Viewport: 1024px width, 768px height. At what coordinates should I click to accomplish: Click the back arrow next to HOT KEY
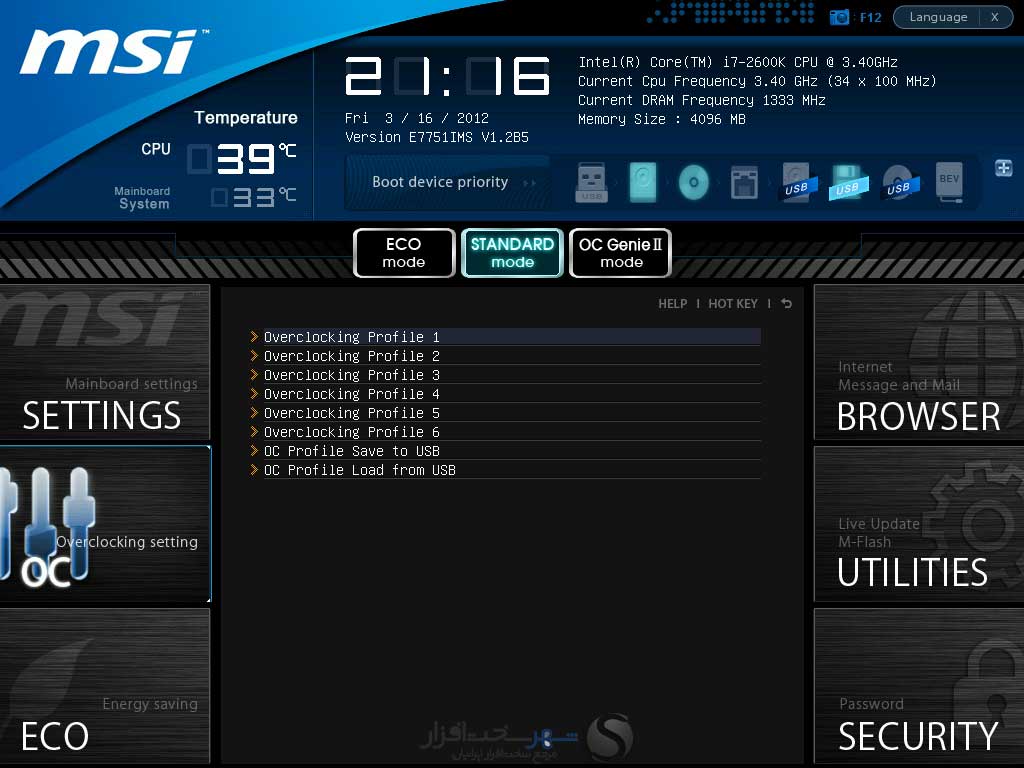point(786,304)
